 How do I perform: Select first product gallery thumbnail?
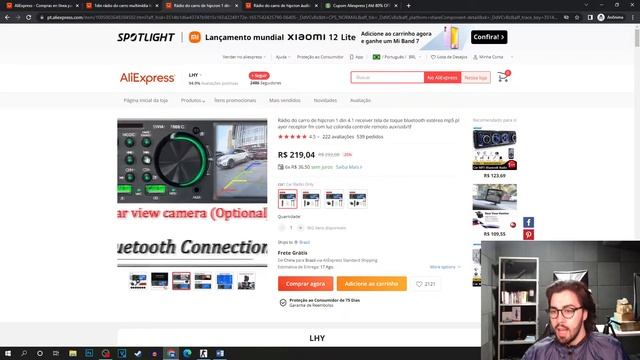click(x=138, y=281)
